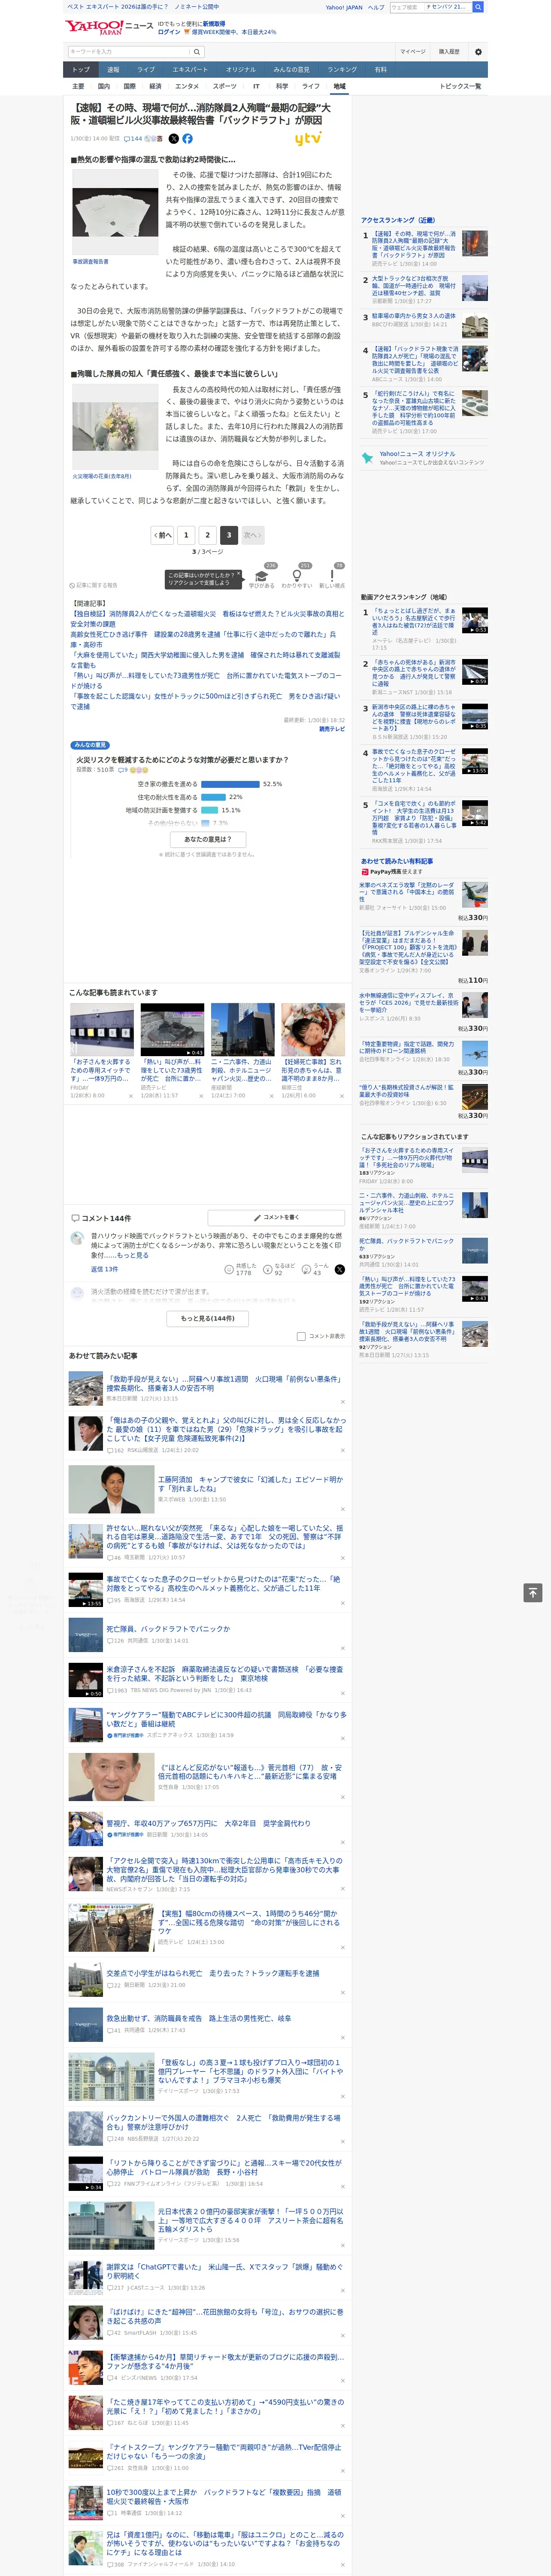Open the トップ navigation tab

pyautogui.click(x=81, y=70)
